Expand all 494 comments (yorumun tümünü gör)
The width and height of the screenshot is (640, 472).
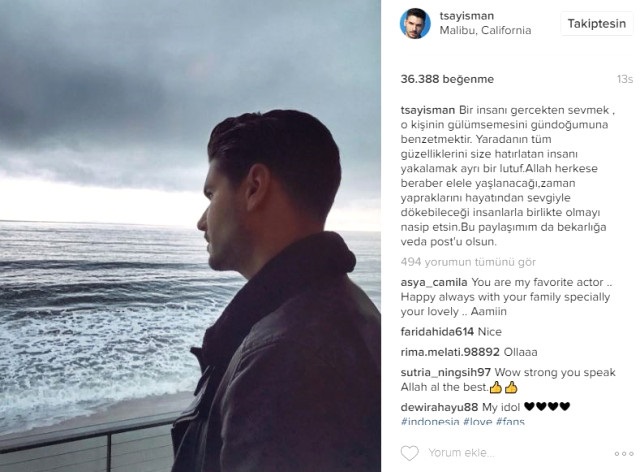tap(468, 262)
